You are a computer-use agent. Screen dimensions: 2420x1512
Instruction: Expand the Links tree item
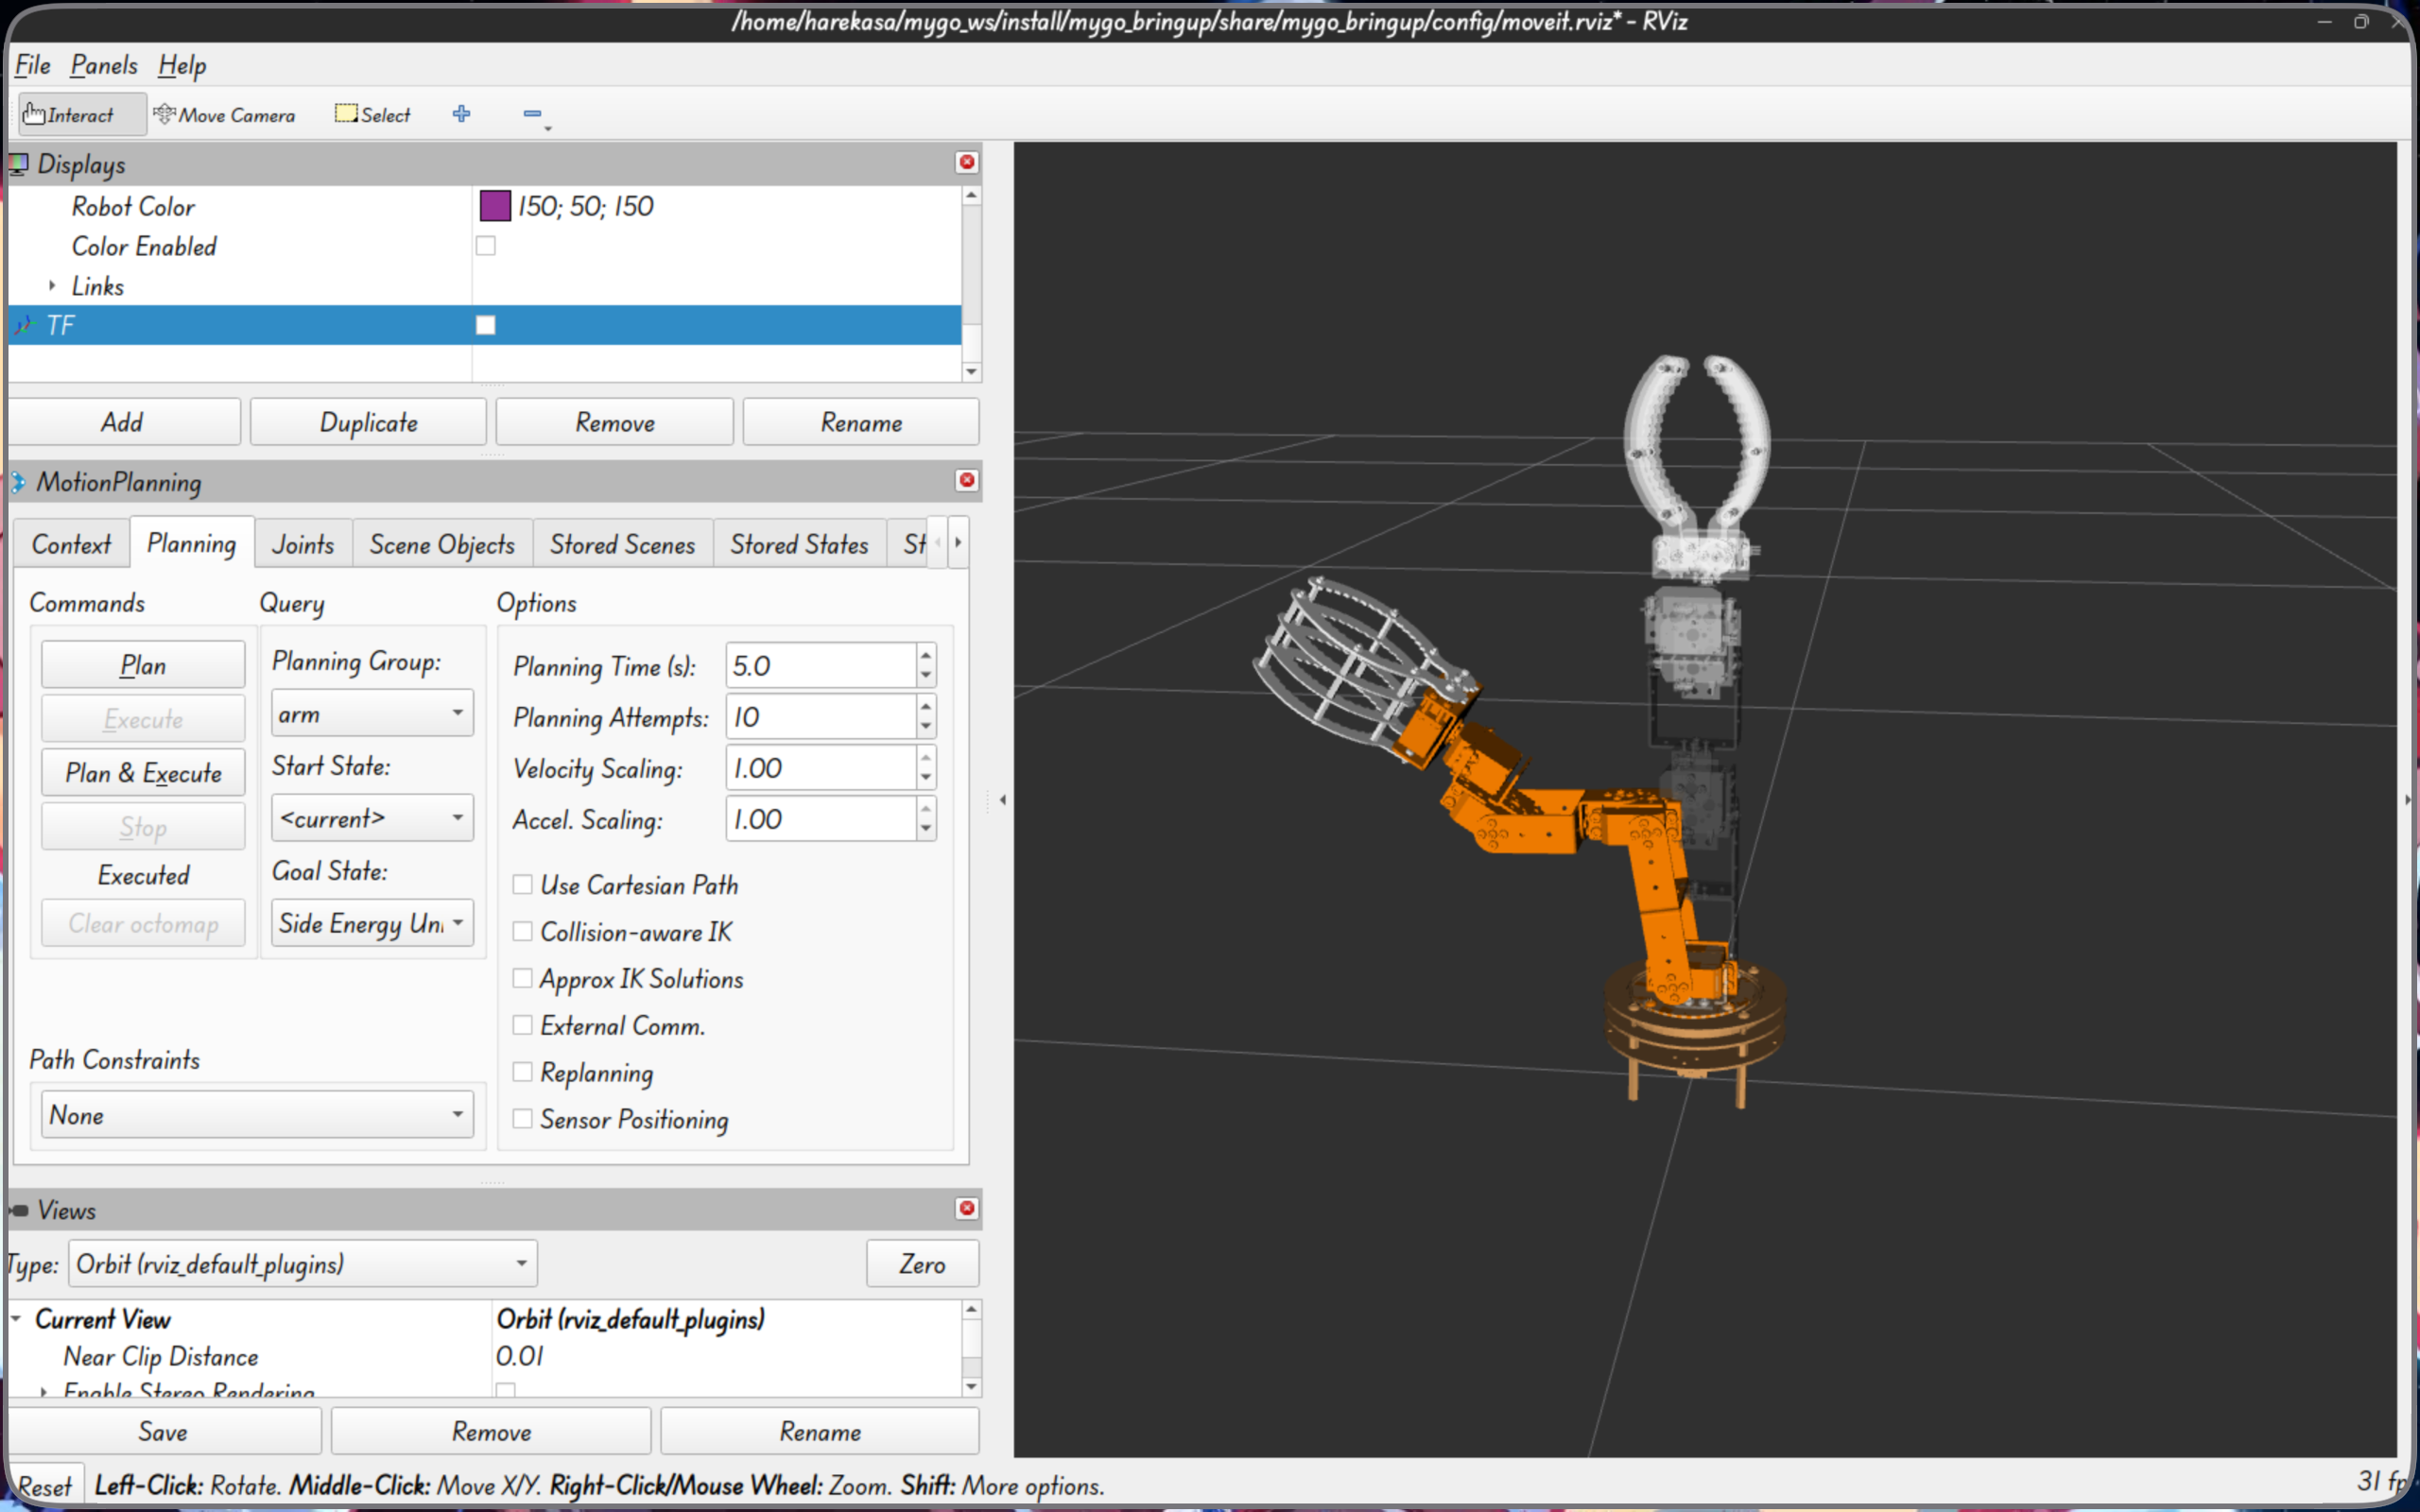(52, 286)
